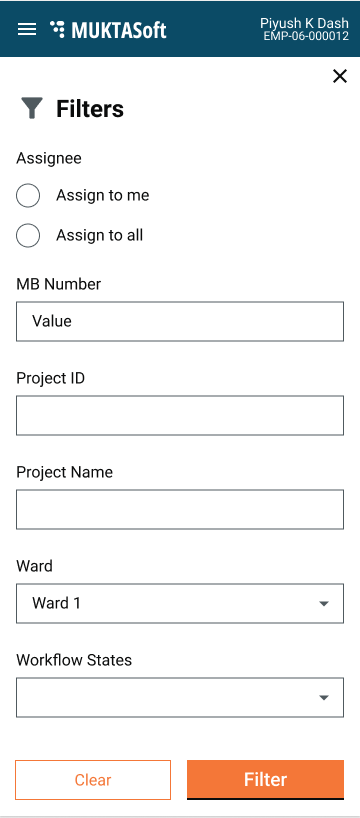Click the MUKTASoft dotted logo icon
Viewport: 360px width, 818px height.
coord(57,29)
